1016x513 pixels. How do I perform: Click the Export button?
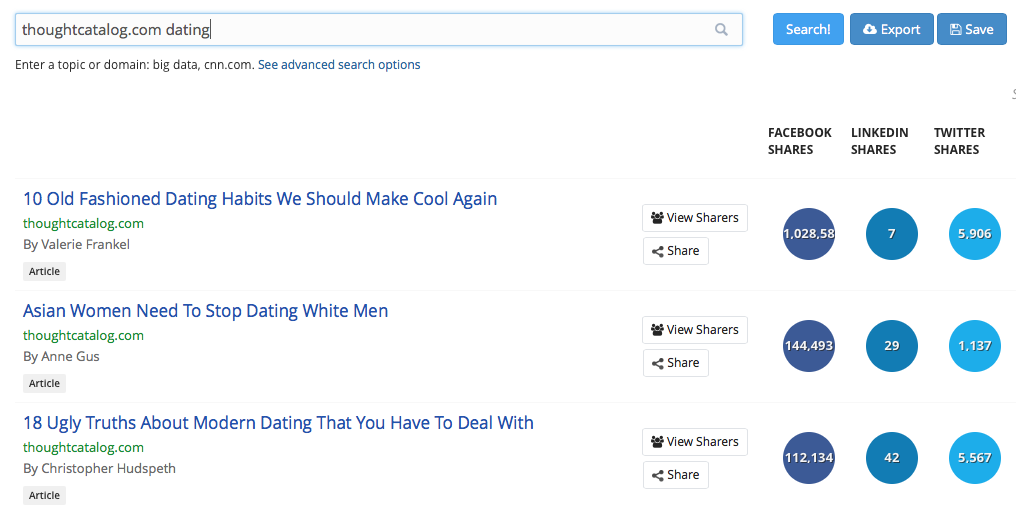click(x=891, y=29)
